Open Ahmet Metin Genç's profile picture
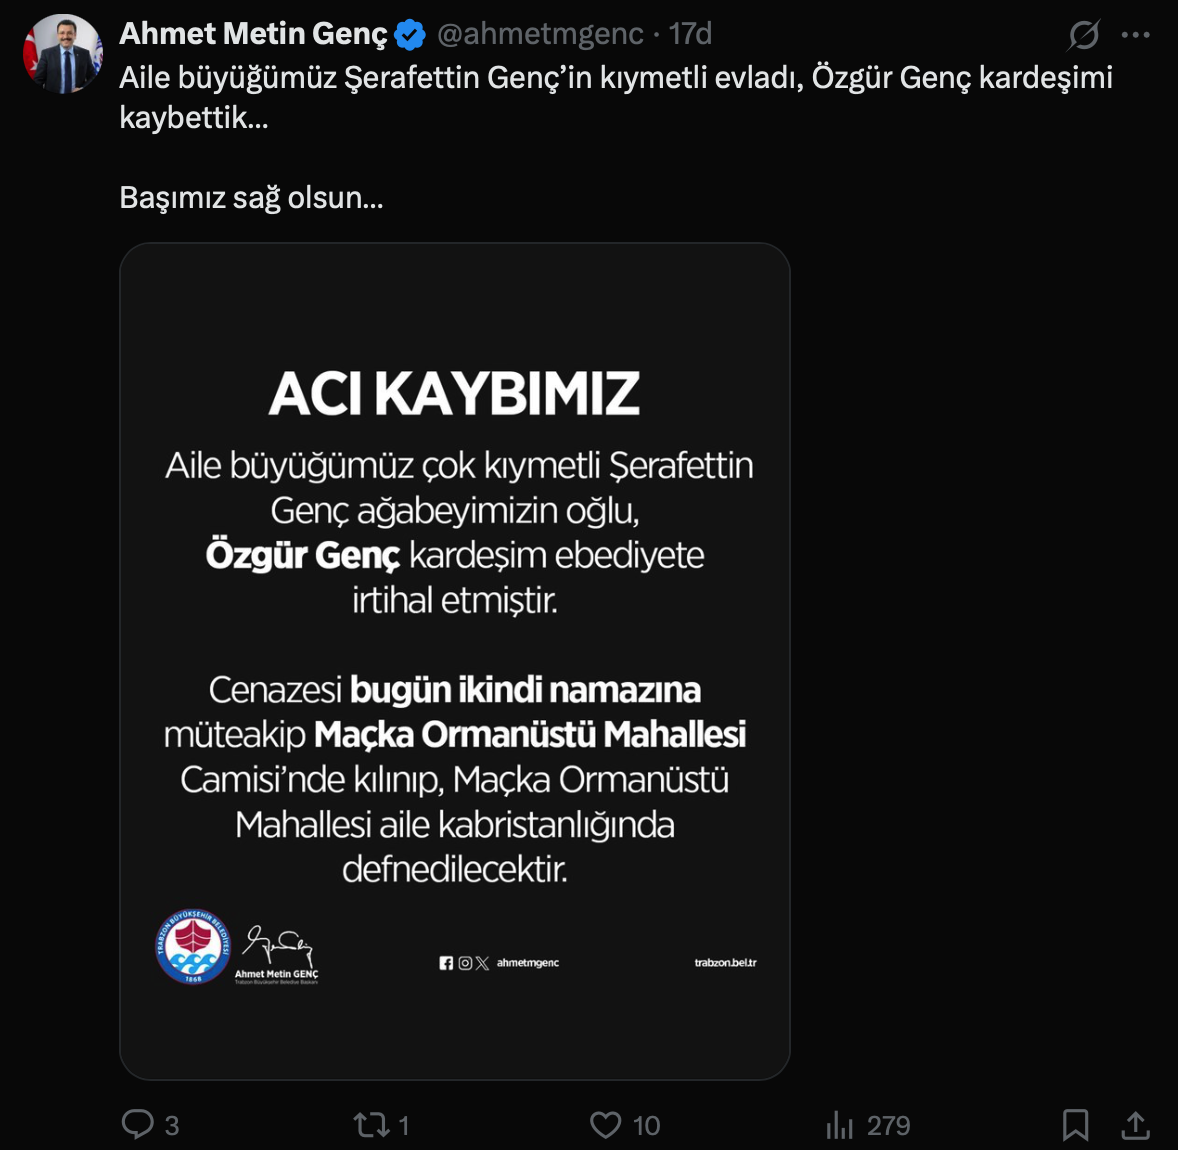The width and height of the screenshot is (1178, 1150). pos(63,54)
